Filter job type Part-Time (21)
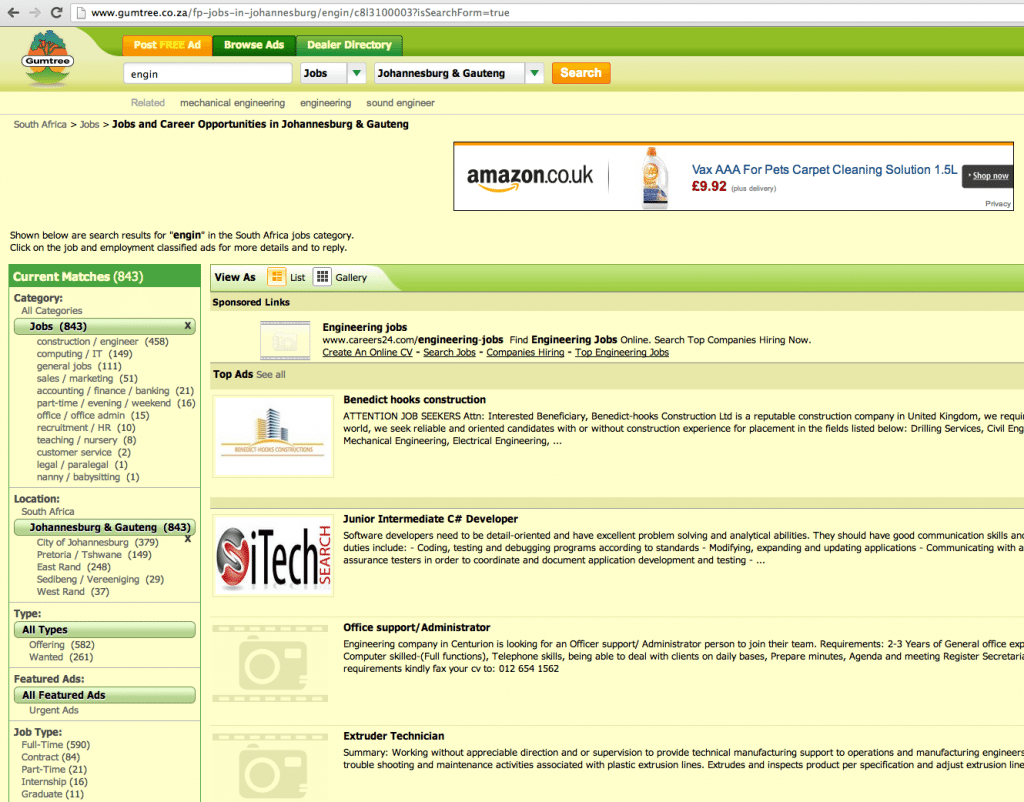Screen dimensions: 1024x802 (54, 769)
